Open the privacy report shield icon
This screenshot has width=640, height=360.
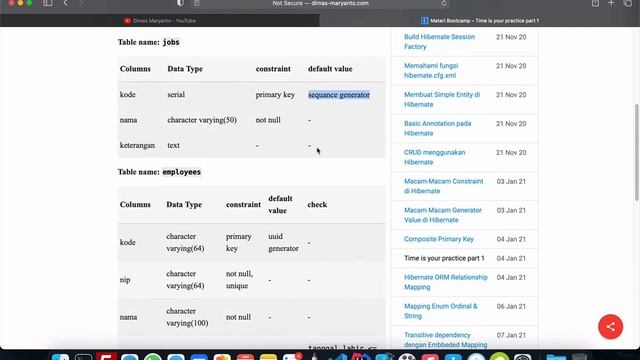[x=180, y=3]
